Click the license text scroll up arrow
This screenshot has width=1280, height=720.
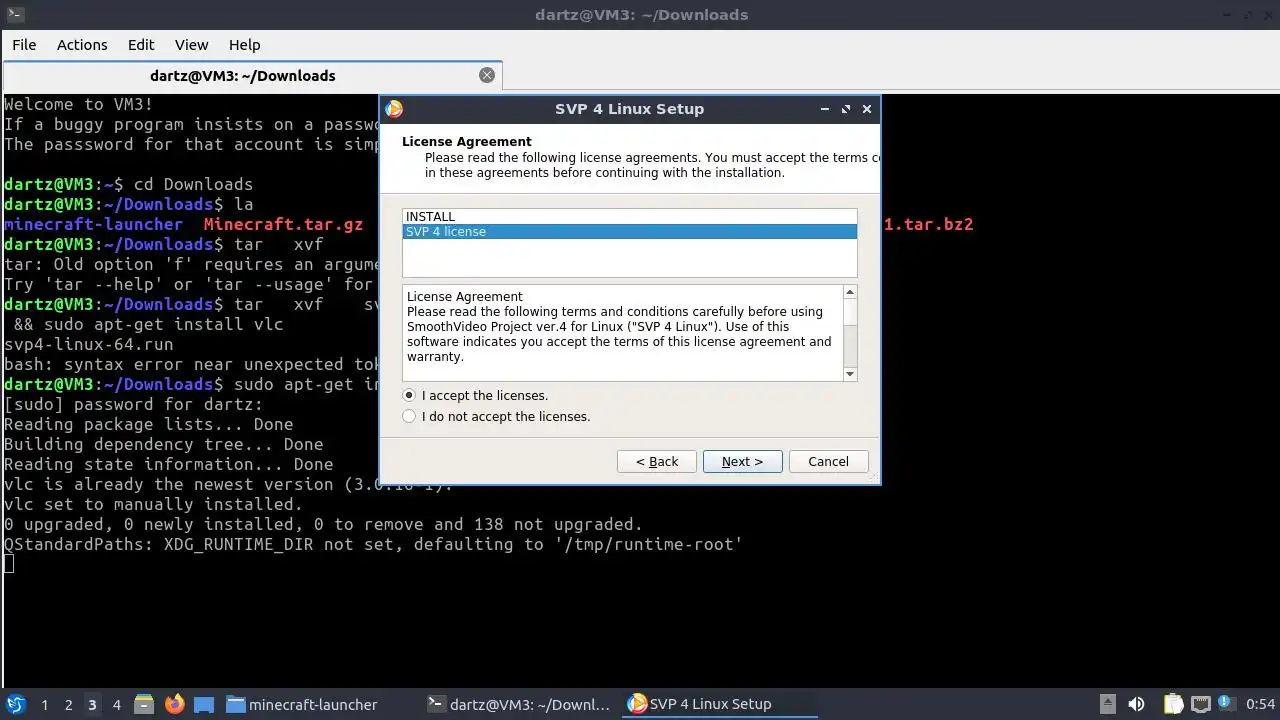[x=850, y=292]
